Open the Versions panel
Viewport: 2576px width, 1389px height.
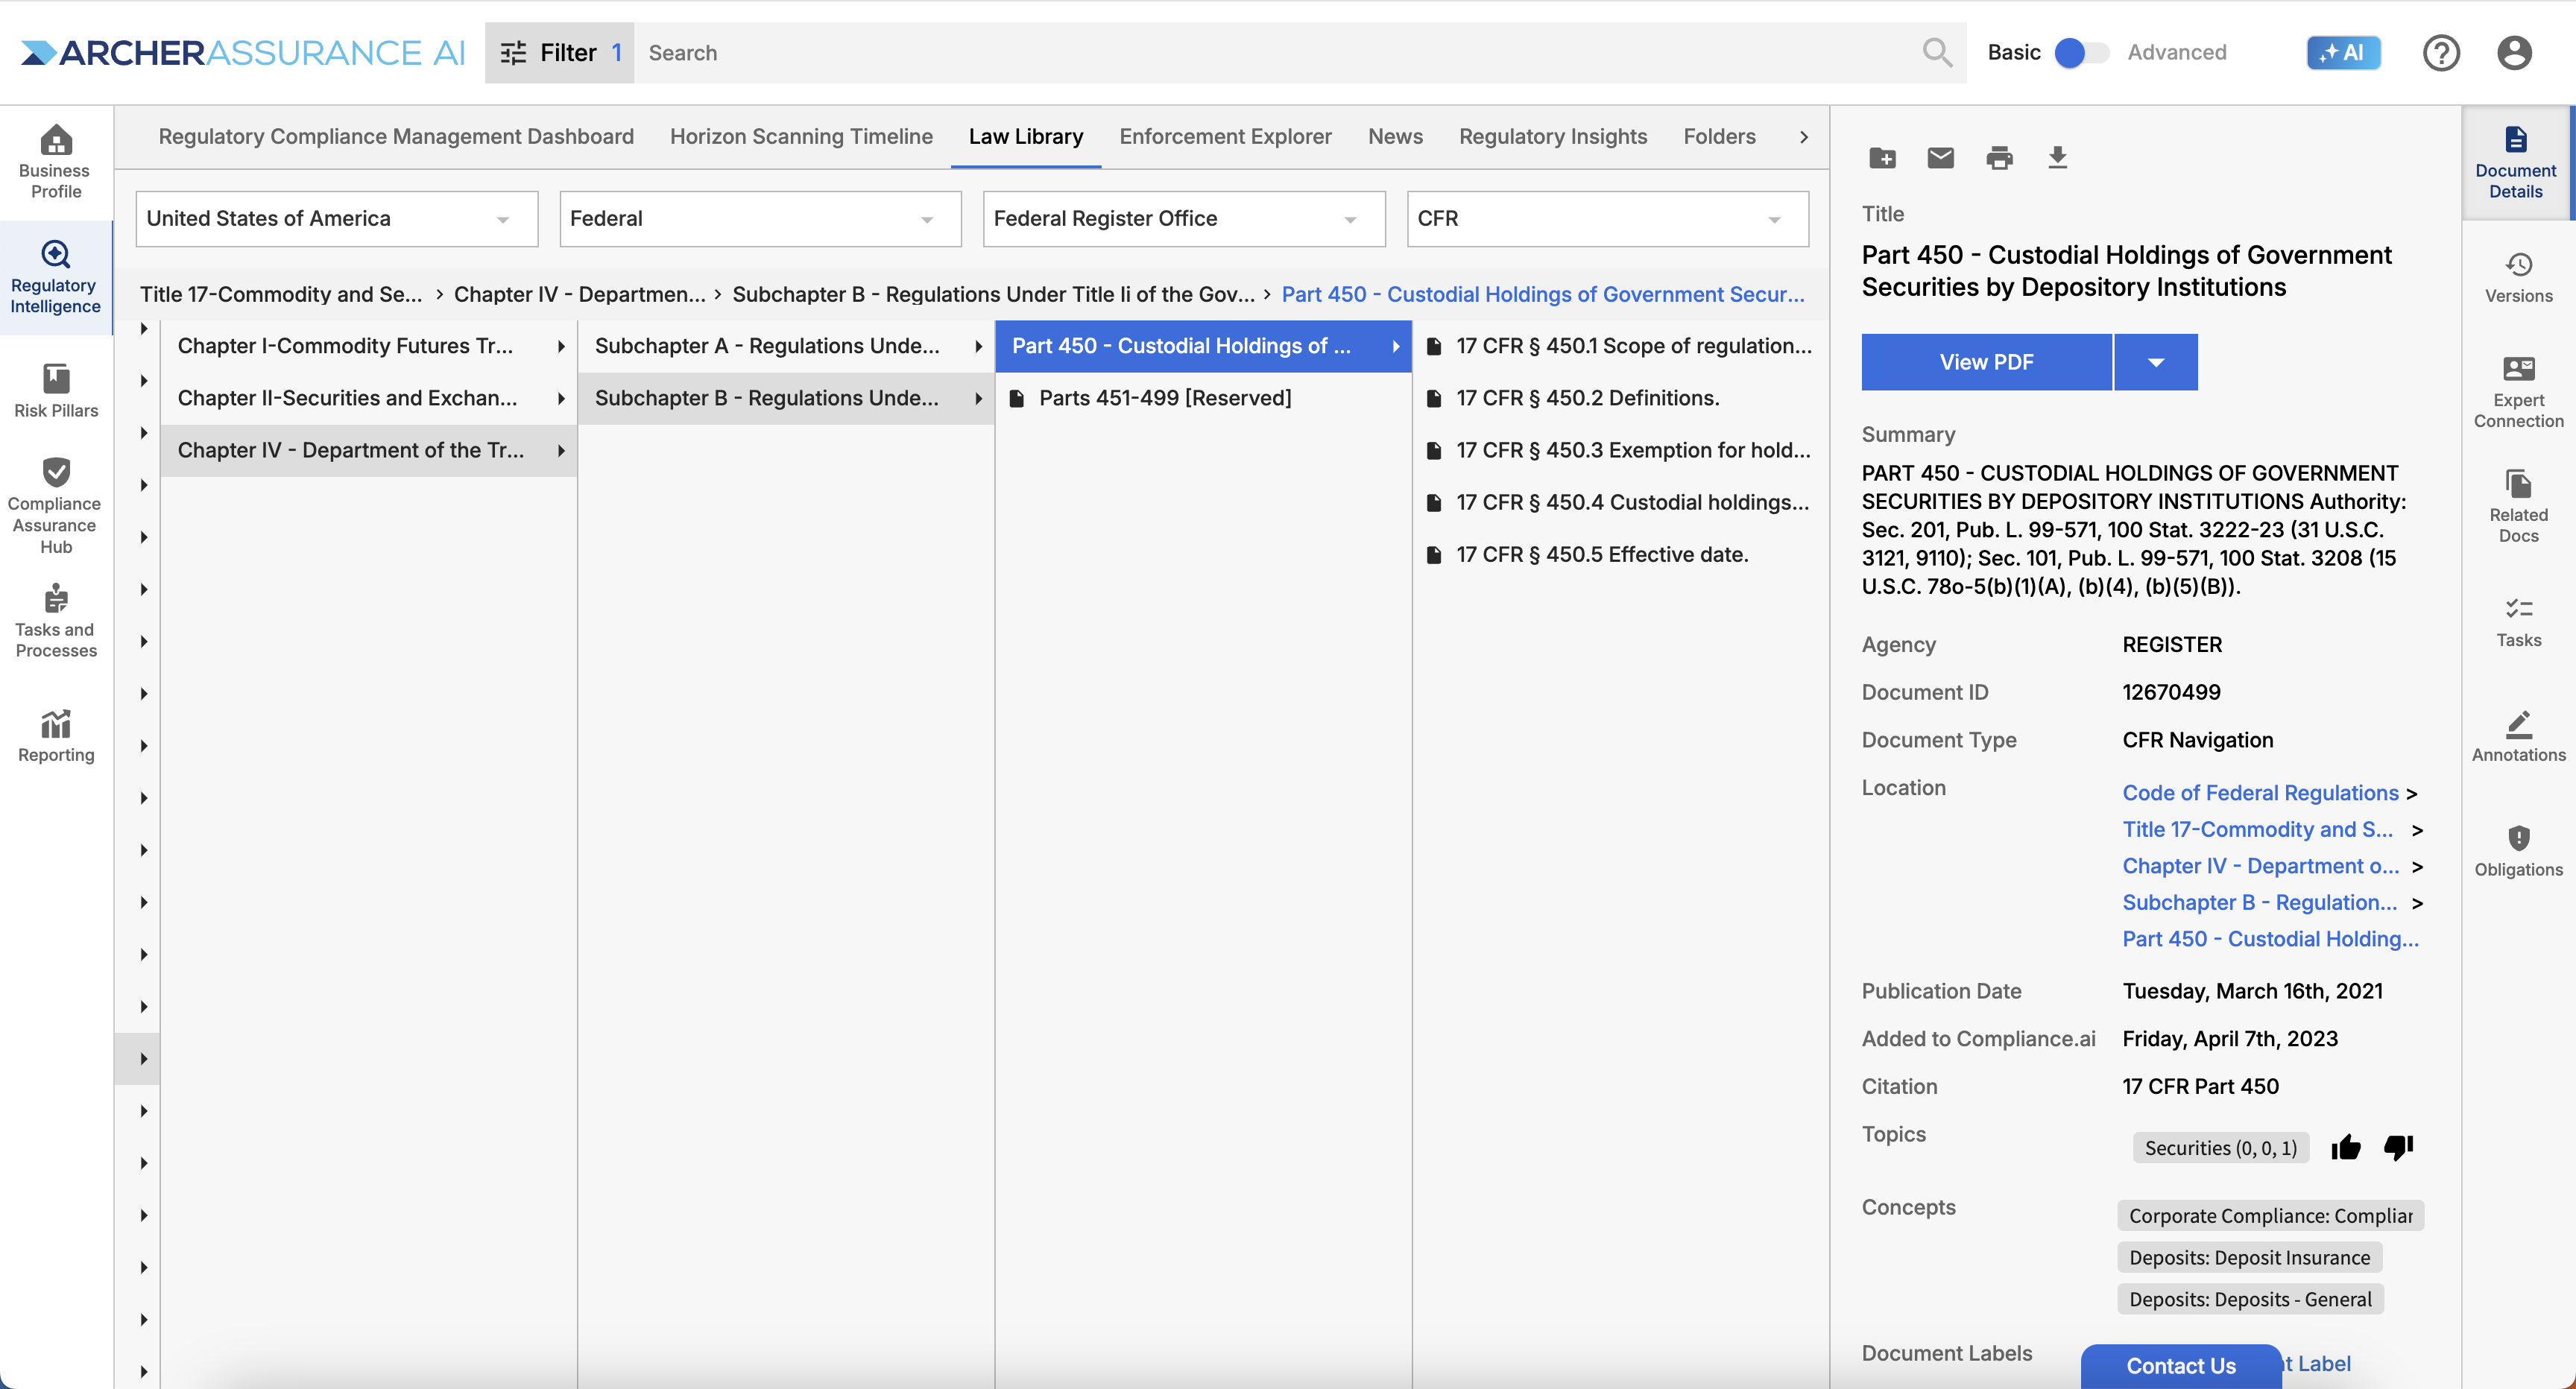point(2518,278)
